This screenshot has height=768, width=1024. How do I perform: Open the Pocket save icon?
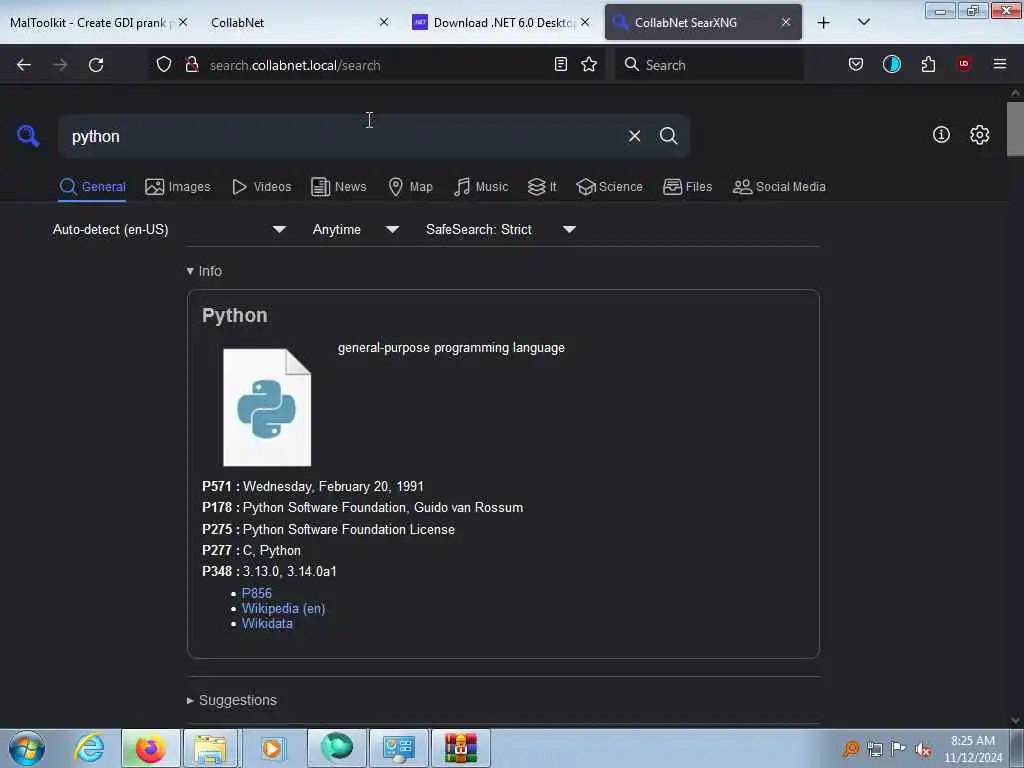(x=856, y=64)
